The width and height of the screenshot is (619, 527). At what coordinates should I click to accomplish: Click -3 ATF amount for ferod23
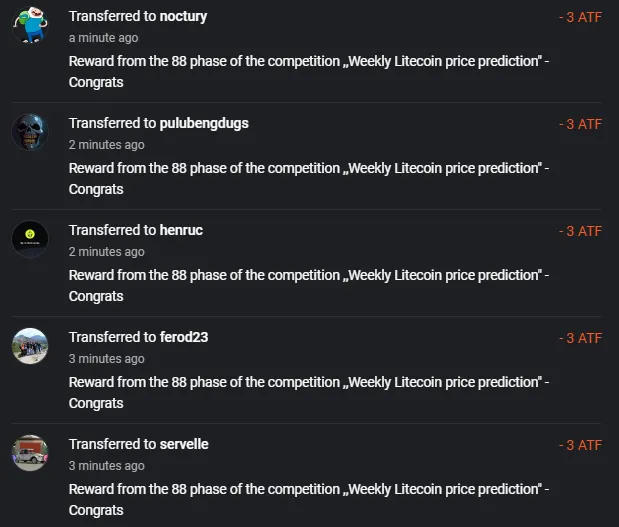(x=580, y=338)
